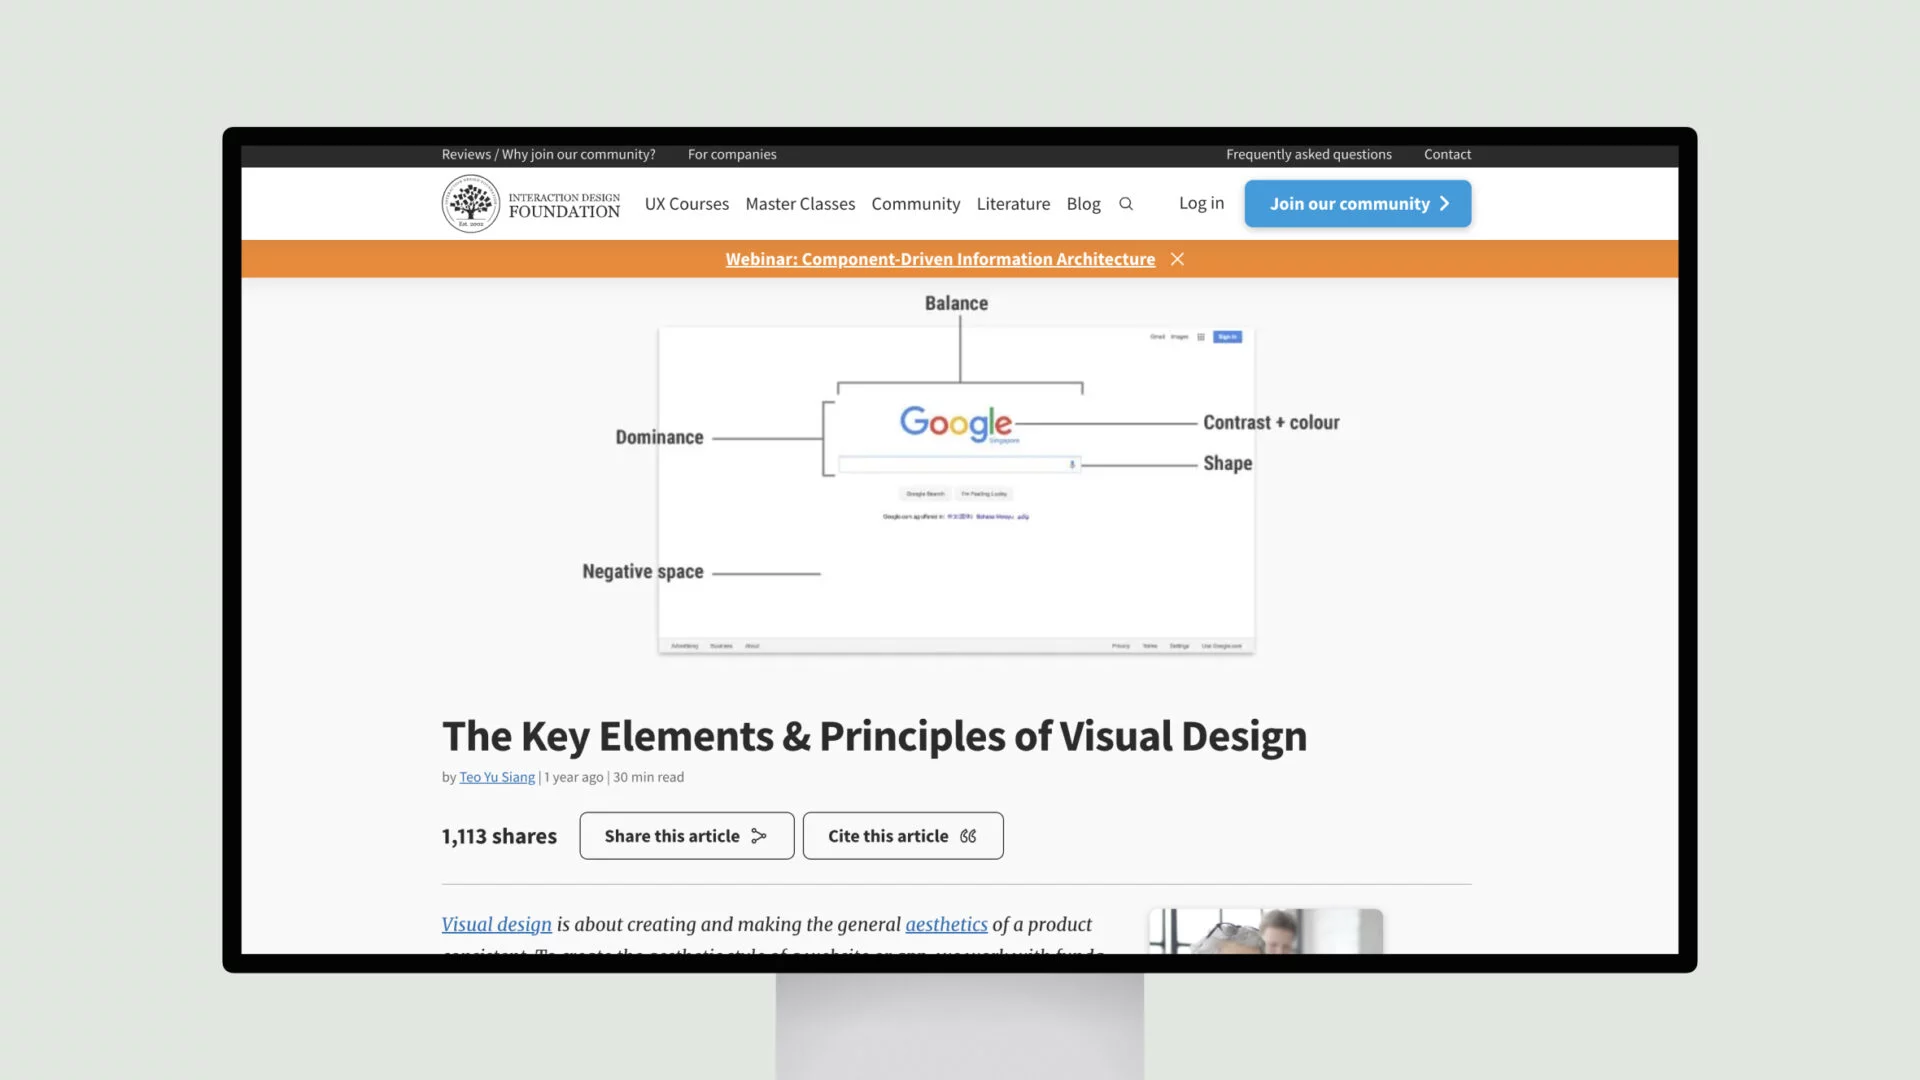Screen dimensions: 1920x1080
Task: Go to the Blog section
Action: pyautogui.click(x=1083, y=204)
